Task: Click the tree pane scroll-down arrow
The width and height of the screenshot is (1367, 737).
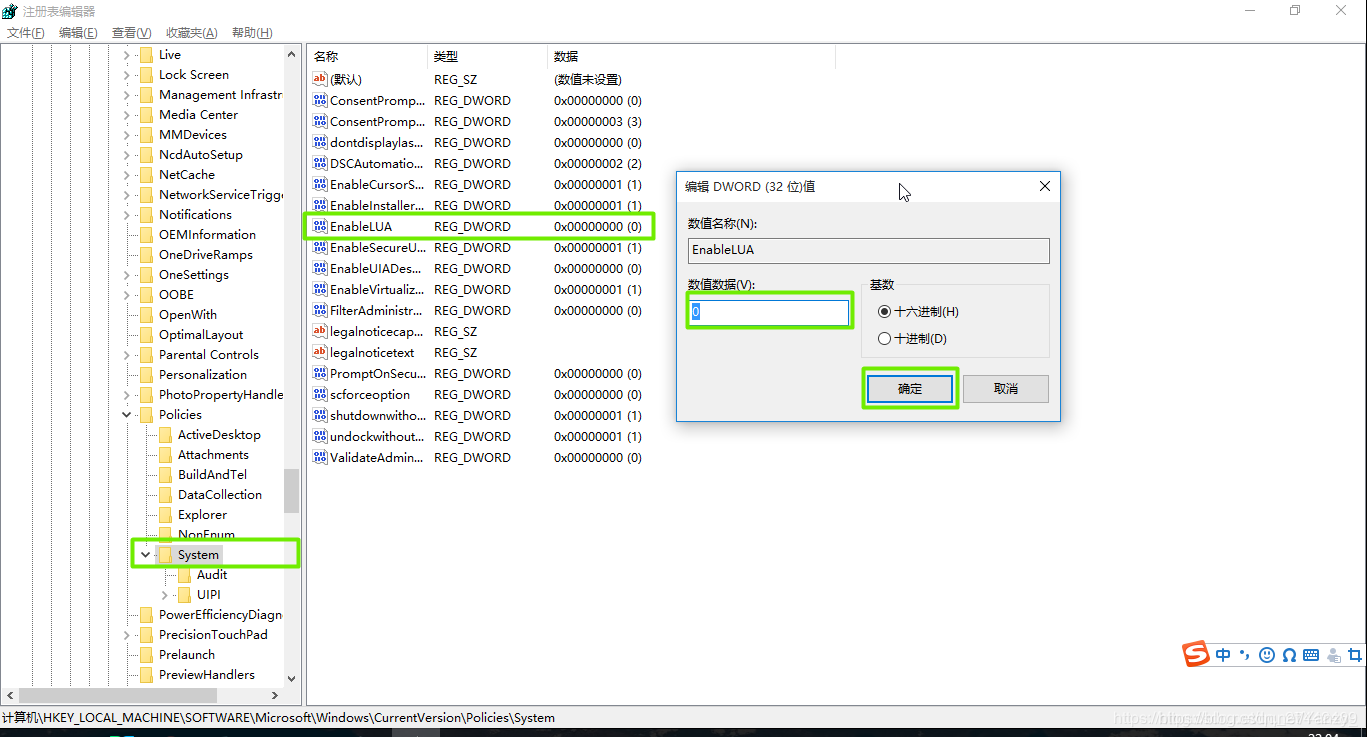Action: [291, 677]
